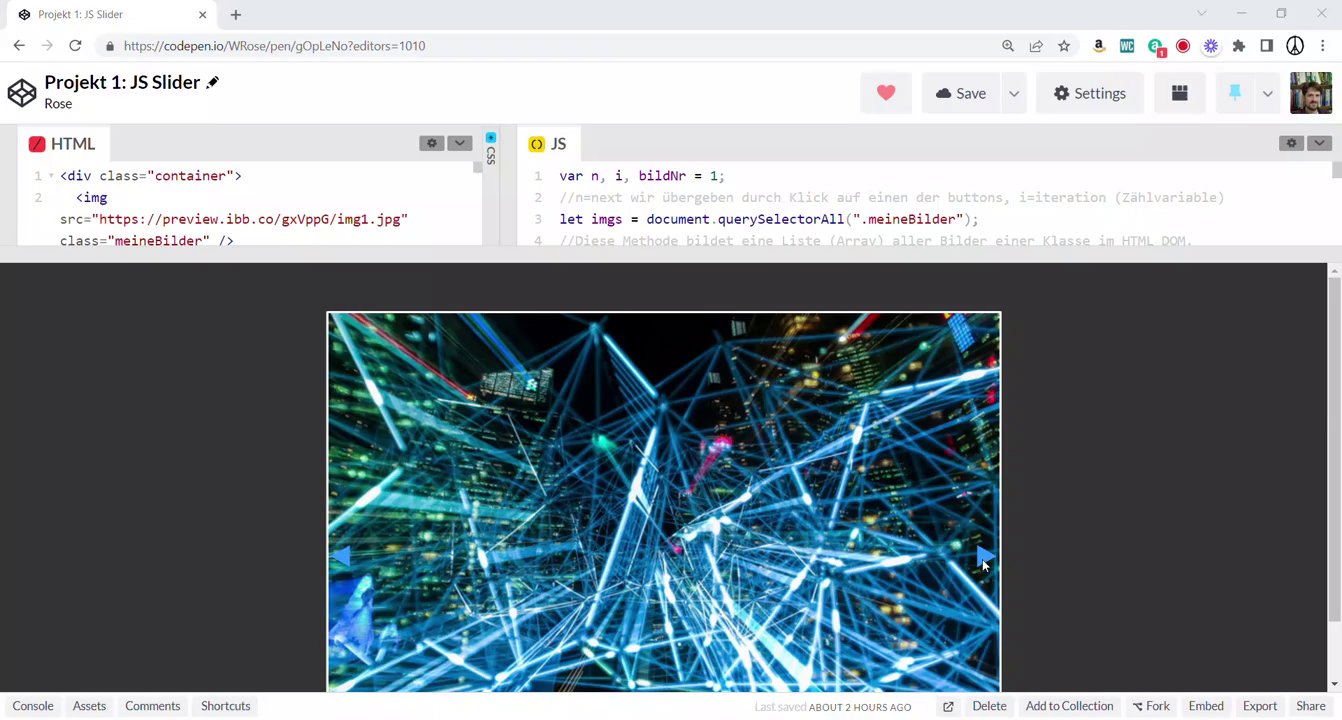
Task: Go forward in browser history
Action: tap(47, 46)
